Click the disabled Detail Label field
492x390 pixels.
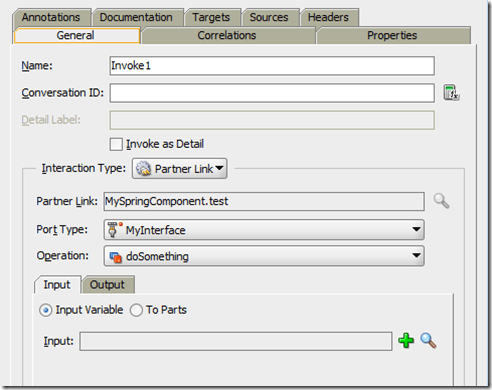coord(272,120)
